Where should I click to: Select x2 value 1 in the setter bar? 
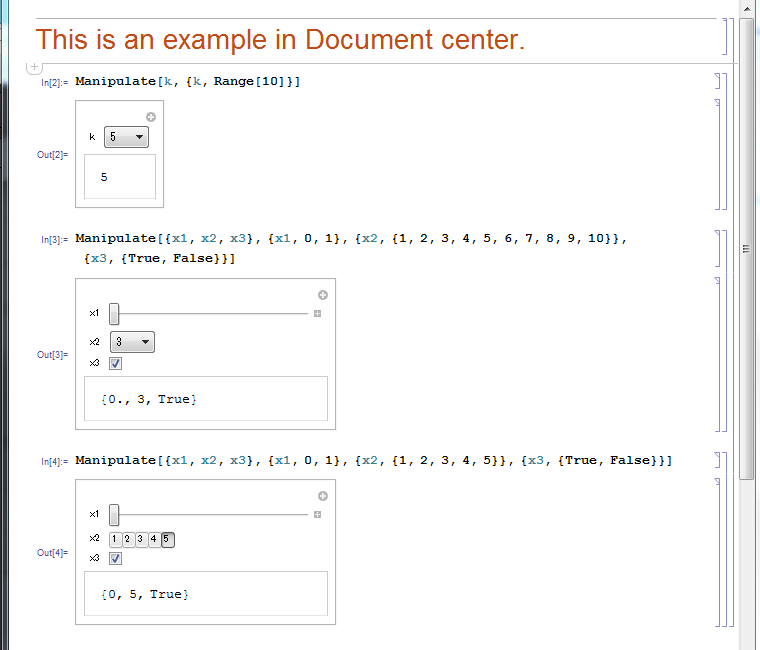click(x=114, y=539)
